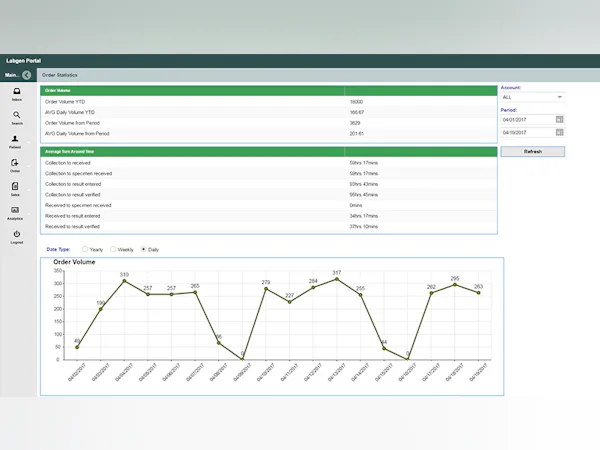Click the 227 chart data point
The image size is (600, 450).
click(289, 302)
